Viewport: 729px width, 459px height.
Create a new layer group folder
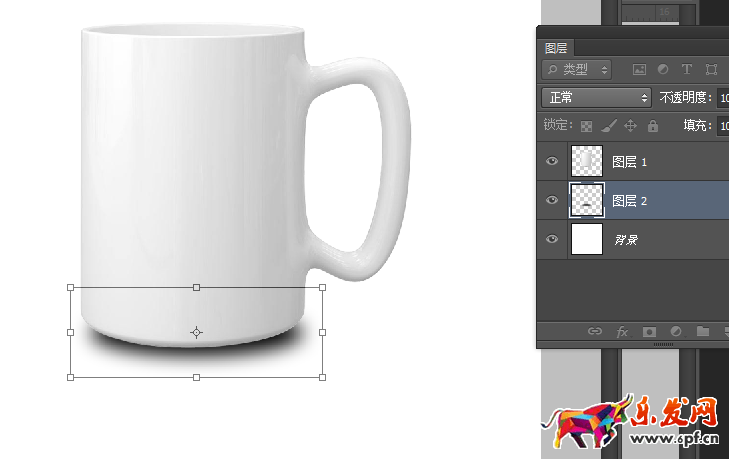tap(703, 331)
